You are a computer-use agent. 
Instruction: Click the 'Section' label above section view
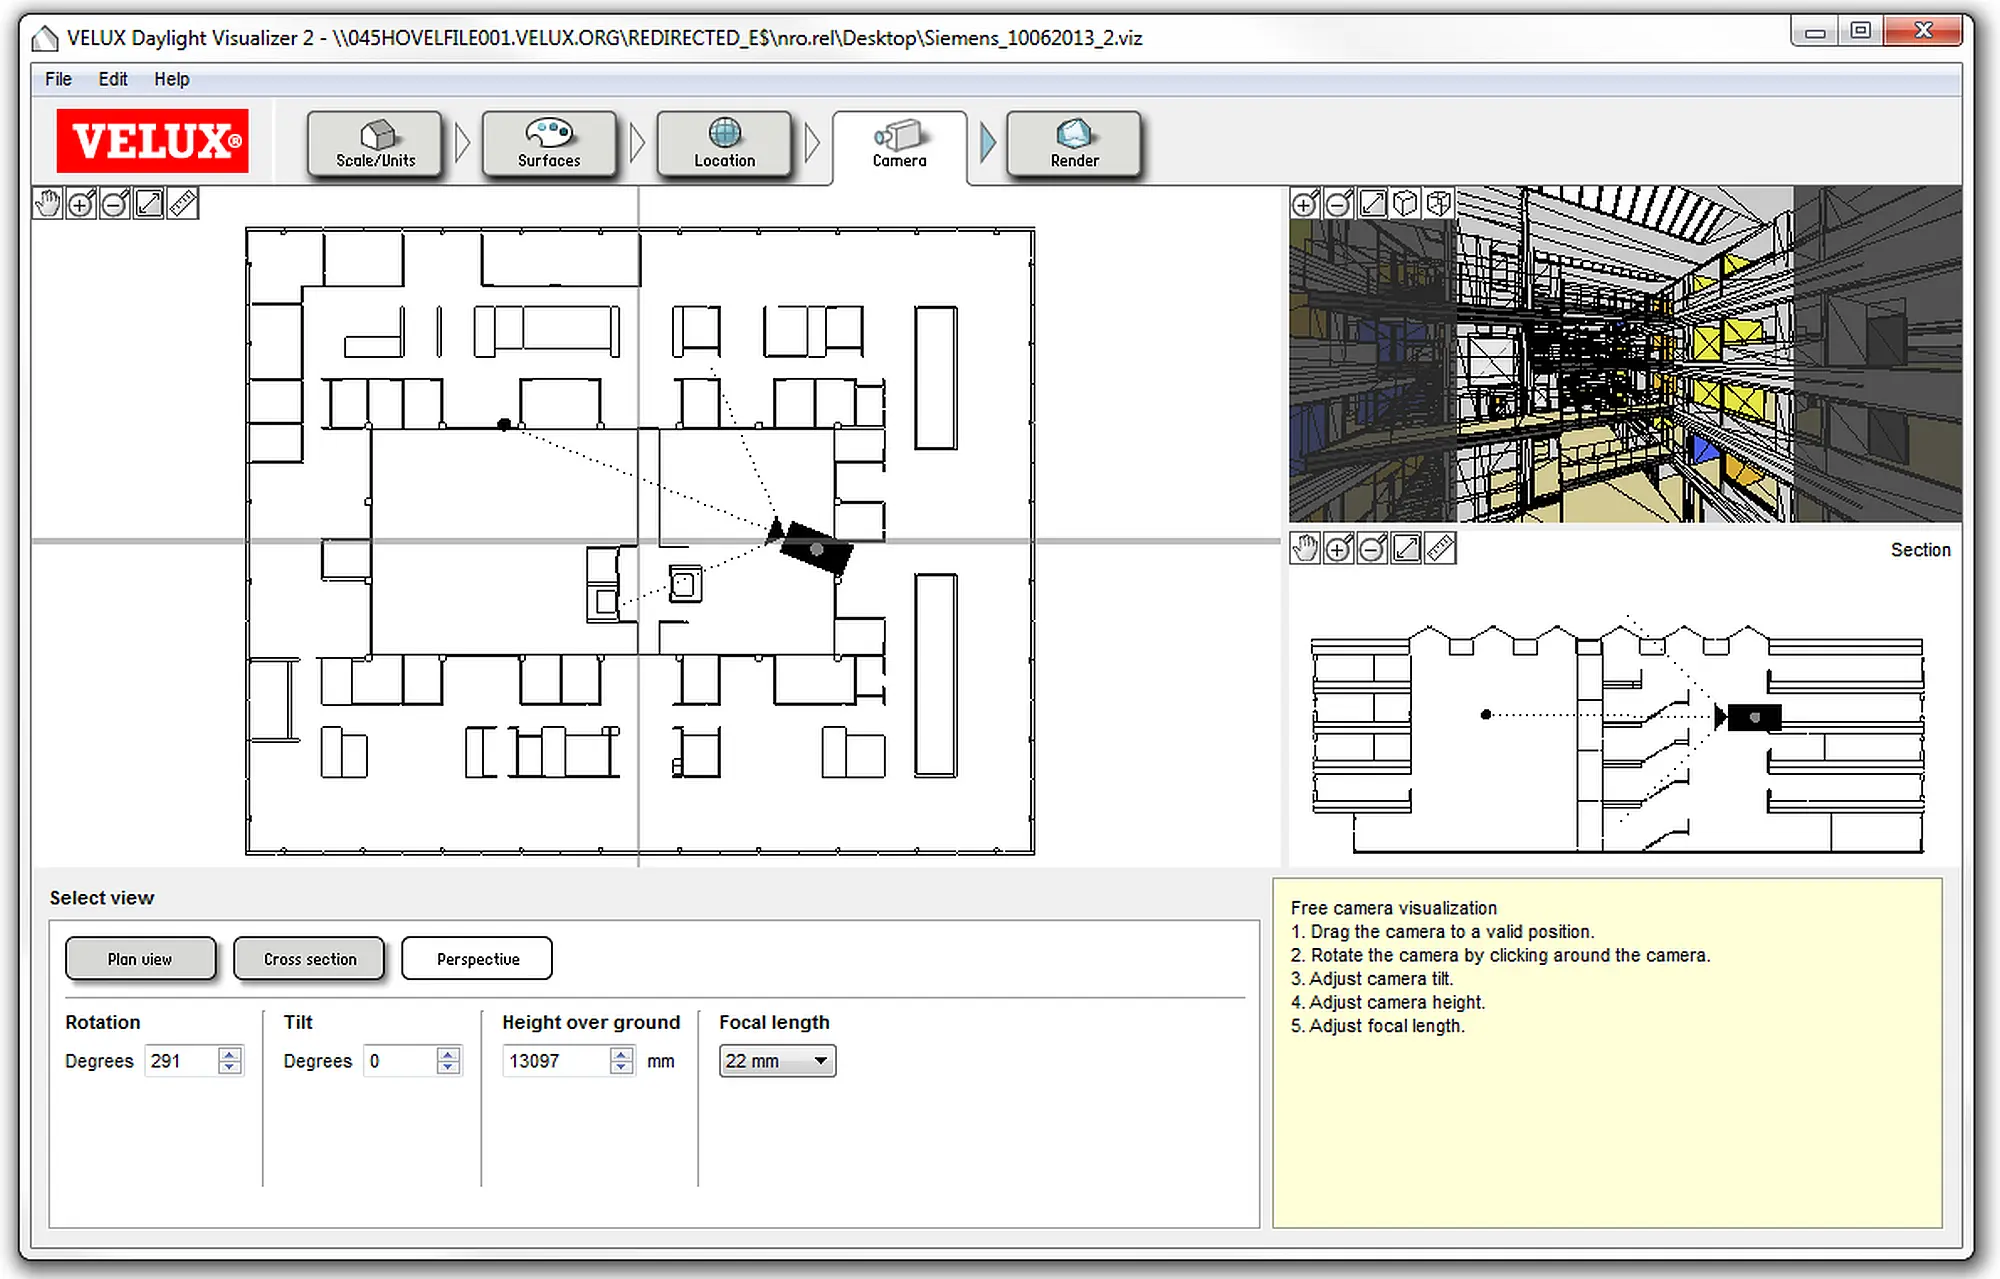coord(1920,550)
